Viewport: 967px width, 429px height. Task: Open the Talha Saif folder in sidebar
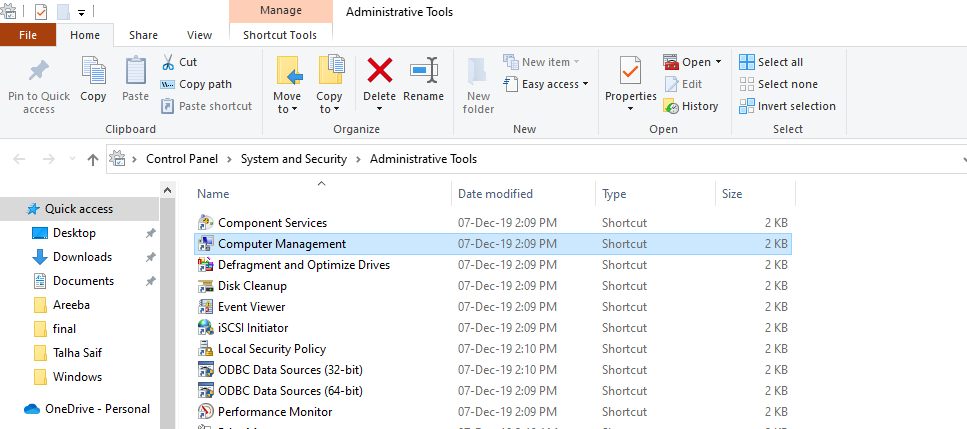click(77, 353)
